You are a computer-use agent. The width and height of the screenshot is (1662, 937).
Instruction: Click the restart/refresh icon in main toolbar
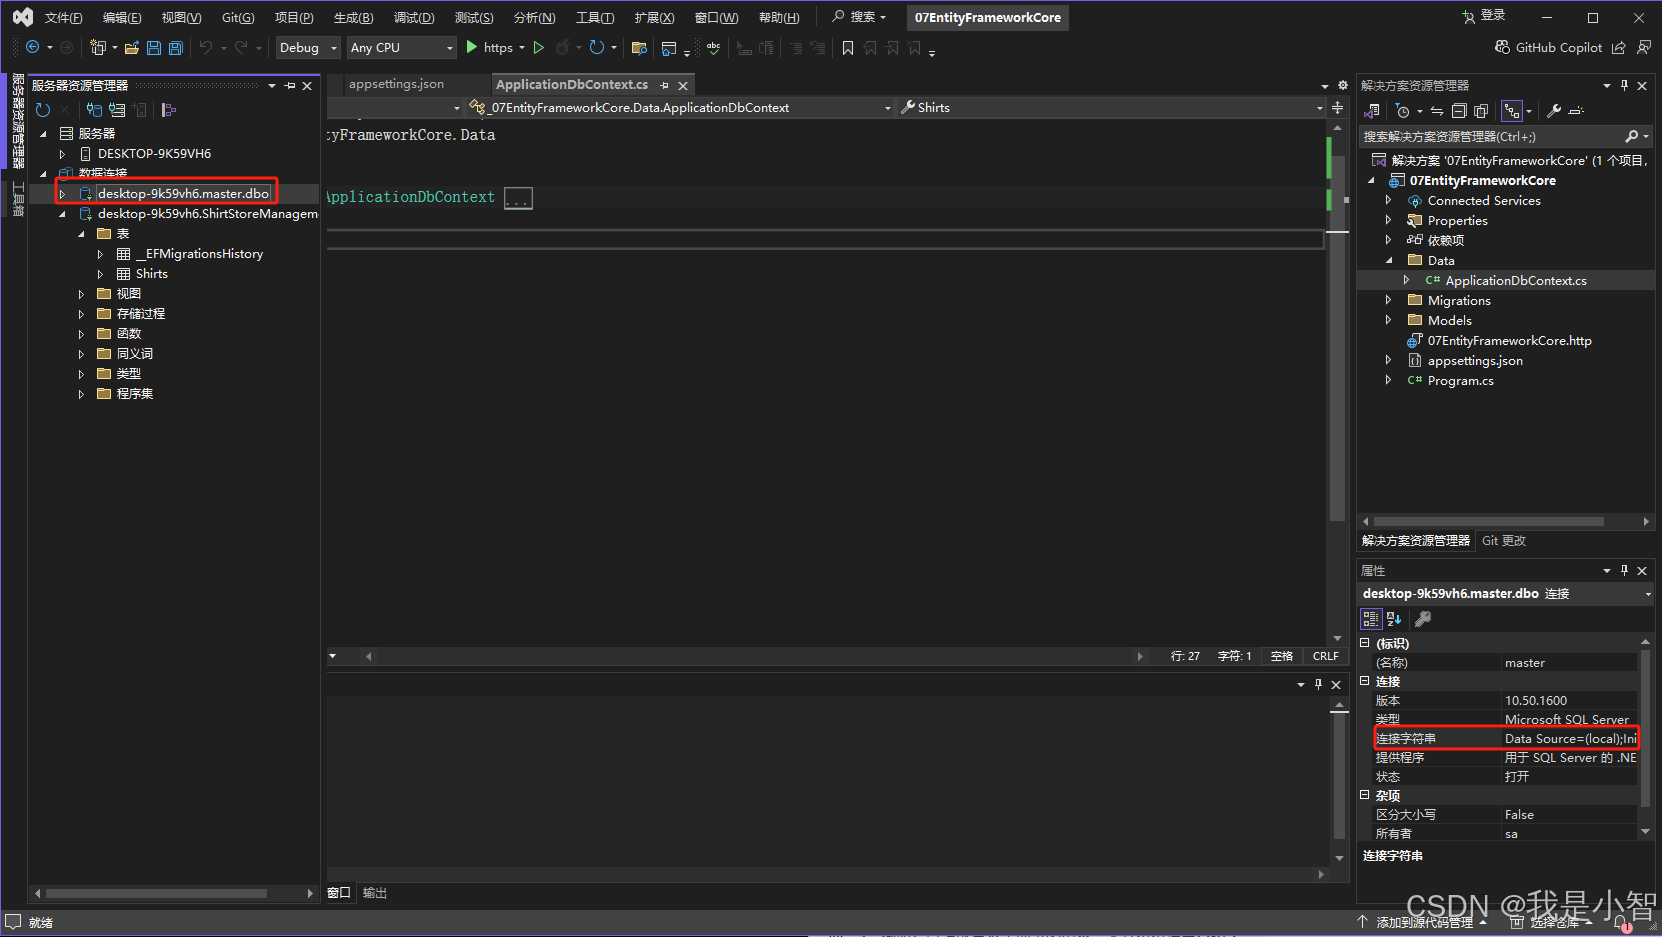click(597, 47)
